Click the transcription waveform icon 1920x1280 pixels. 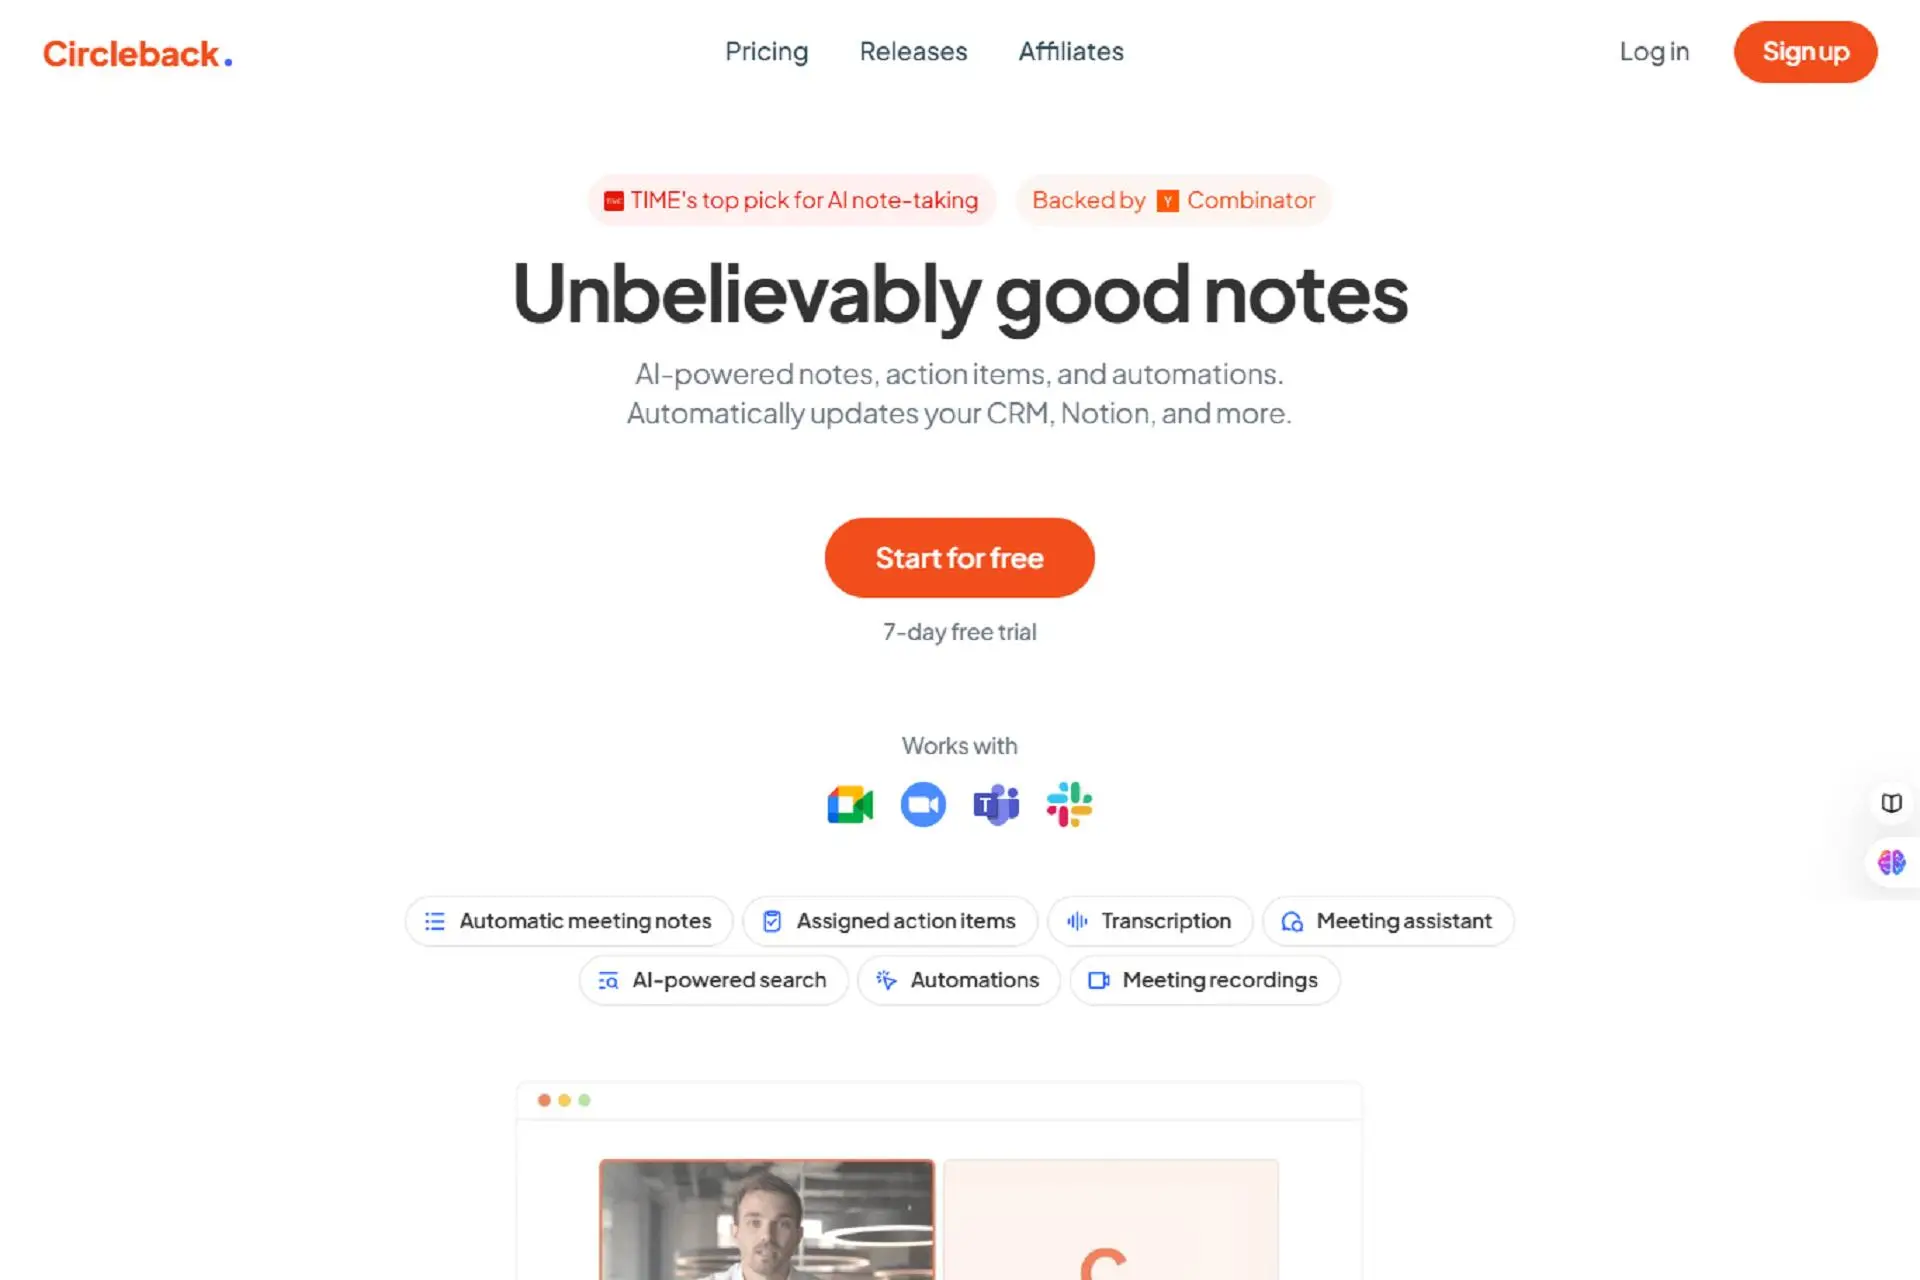tap(1076, 920)
